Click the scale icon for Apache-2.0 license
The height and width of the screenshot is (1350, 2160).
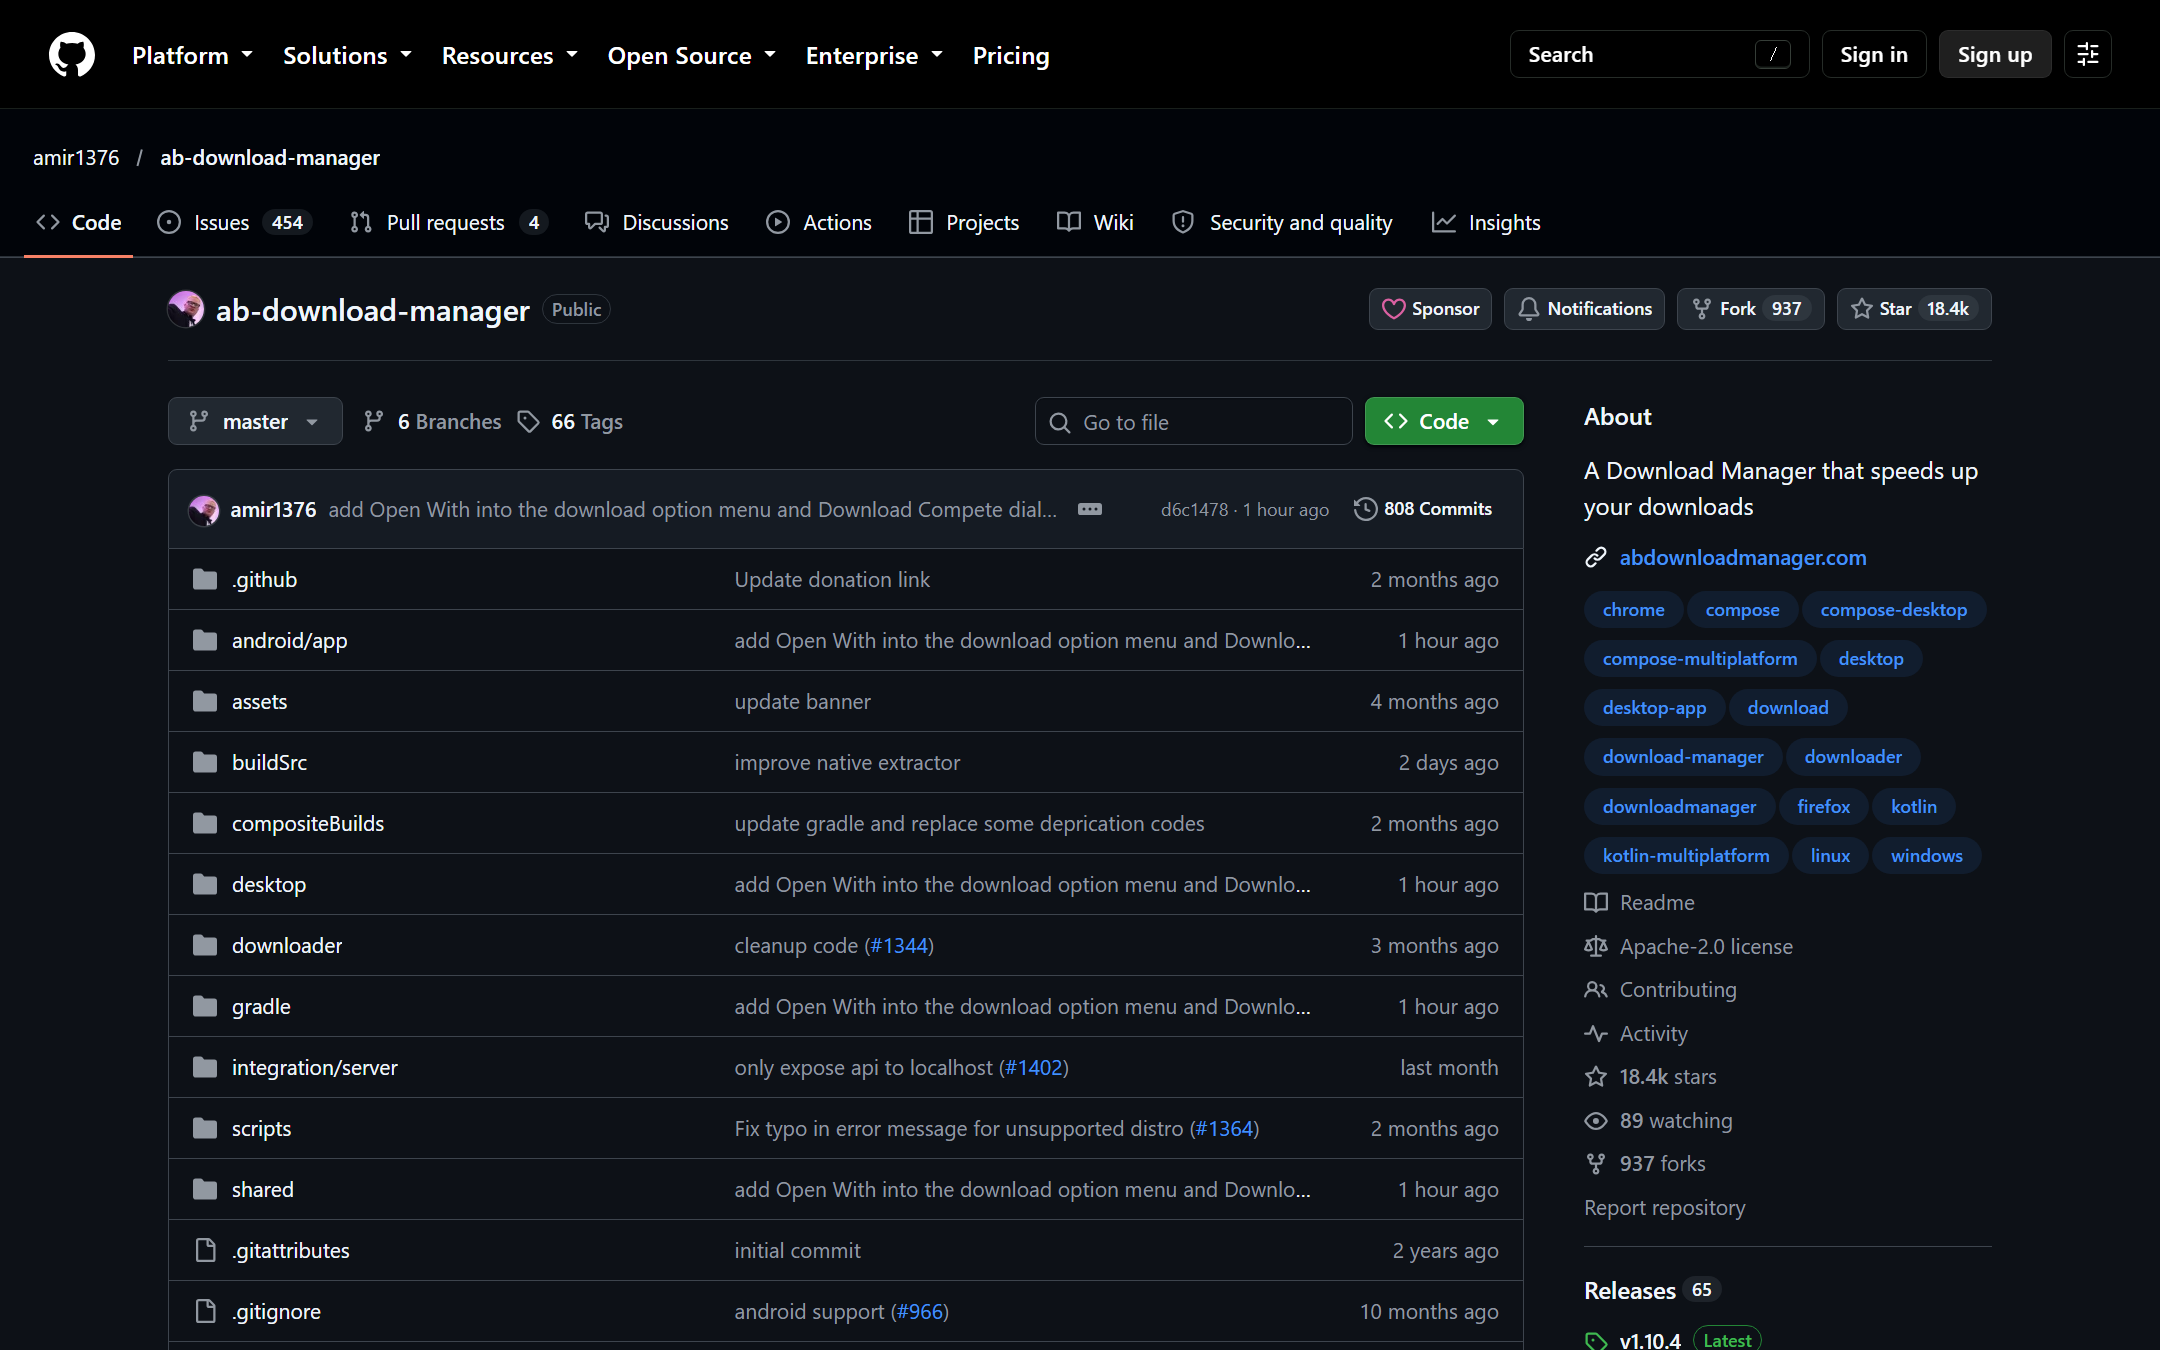[x=1596, y=946]
